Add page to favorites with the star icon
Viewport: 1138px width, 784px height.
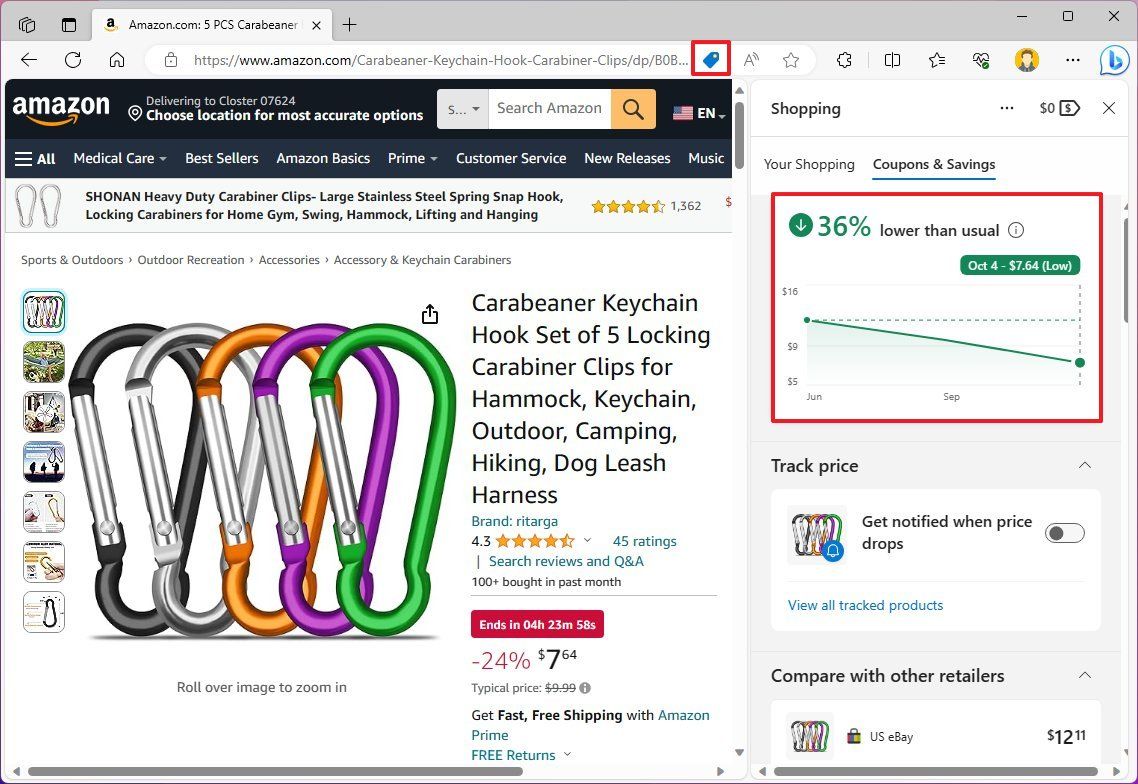791,59
